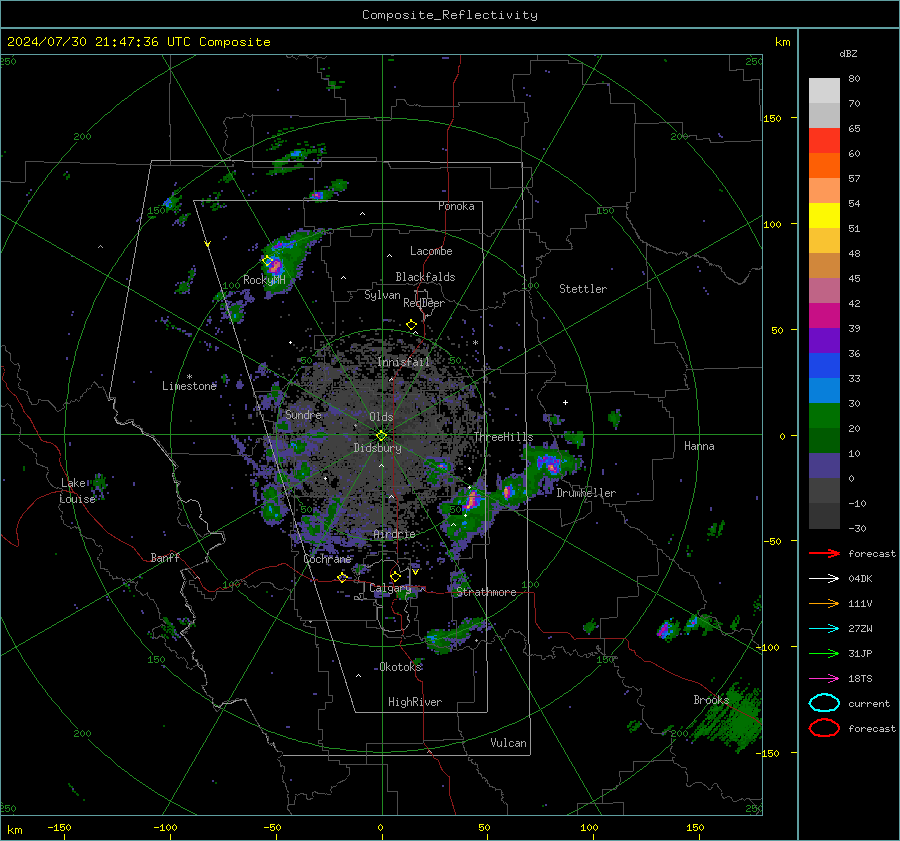Select the light gray 80 dBZ color swatch
The height and width of the screenshot is (841, 900).
tap(824, 91)
